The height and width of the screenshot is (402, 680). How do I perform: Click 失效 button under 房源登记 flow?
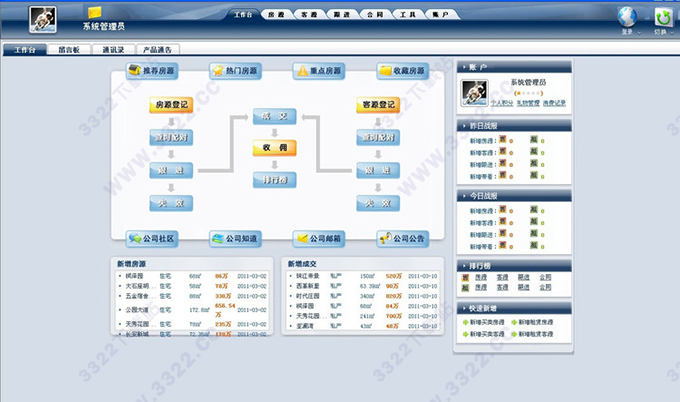(x=171, y=203)
